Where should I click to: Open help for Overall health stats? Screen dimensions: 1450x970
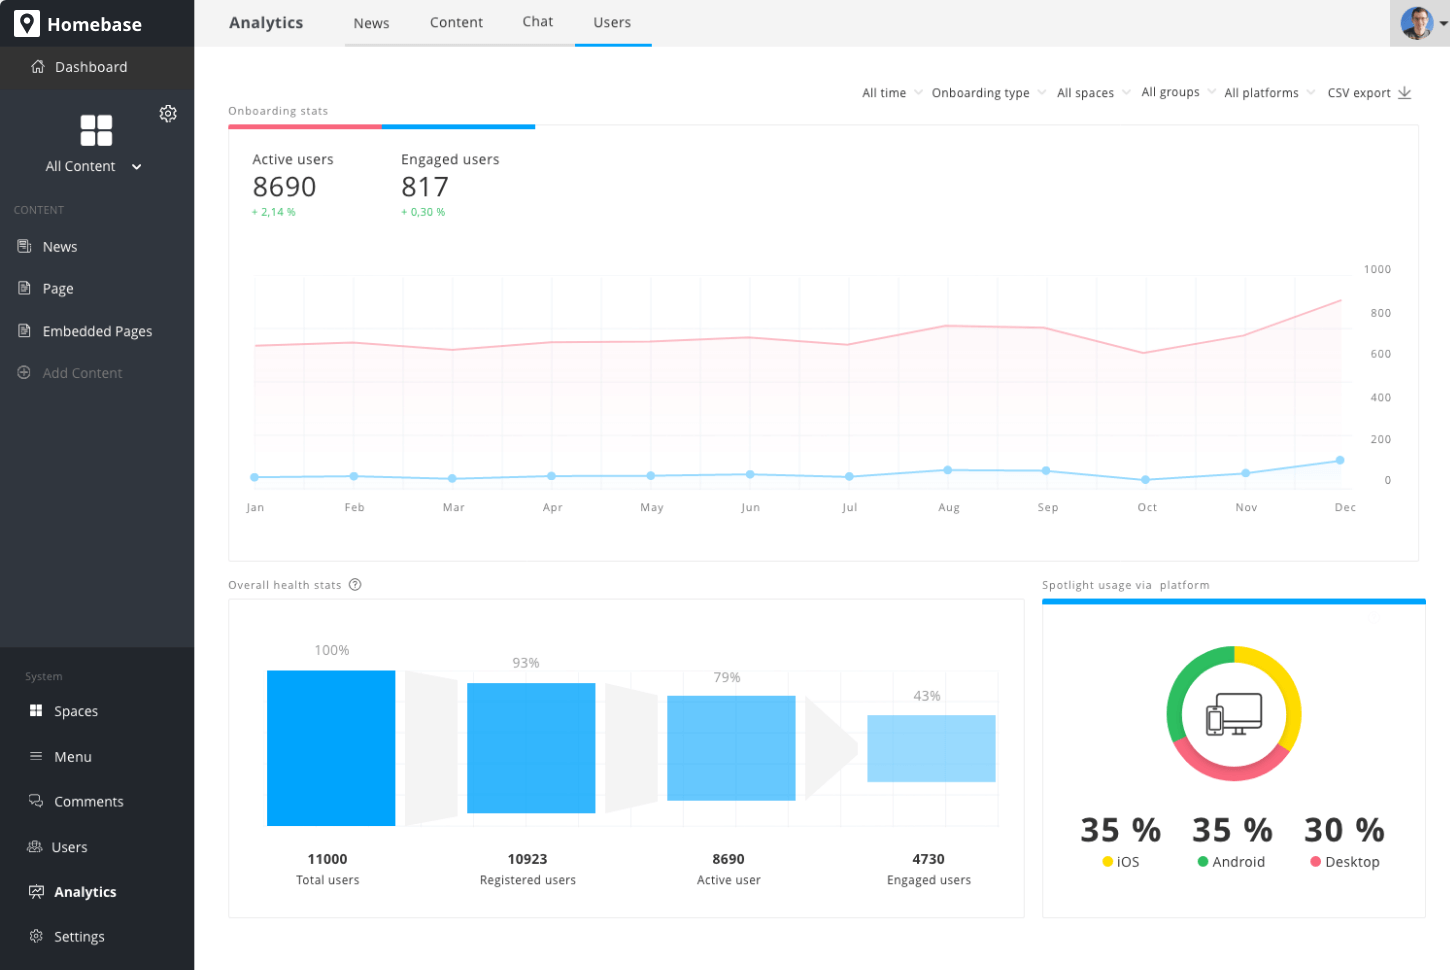(x=355, y=585)
